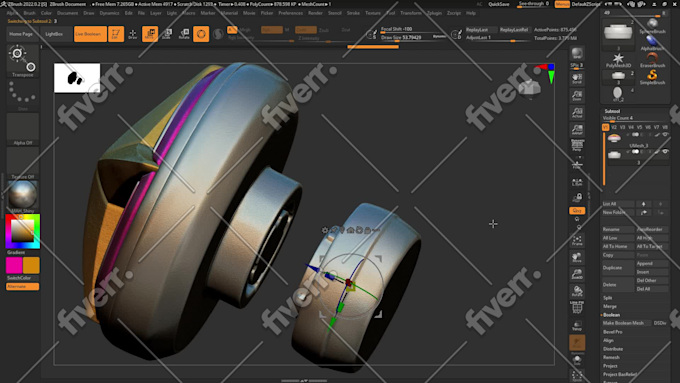Pick a color in the color picker square
The width and height of the screenshot is (680, 383).
22,230
